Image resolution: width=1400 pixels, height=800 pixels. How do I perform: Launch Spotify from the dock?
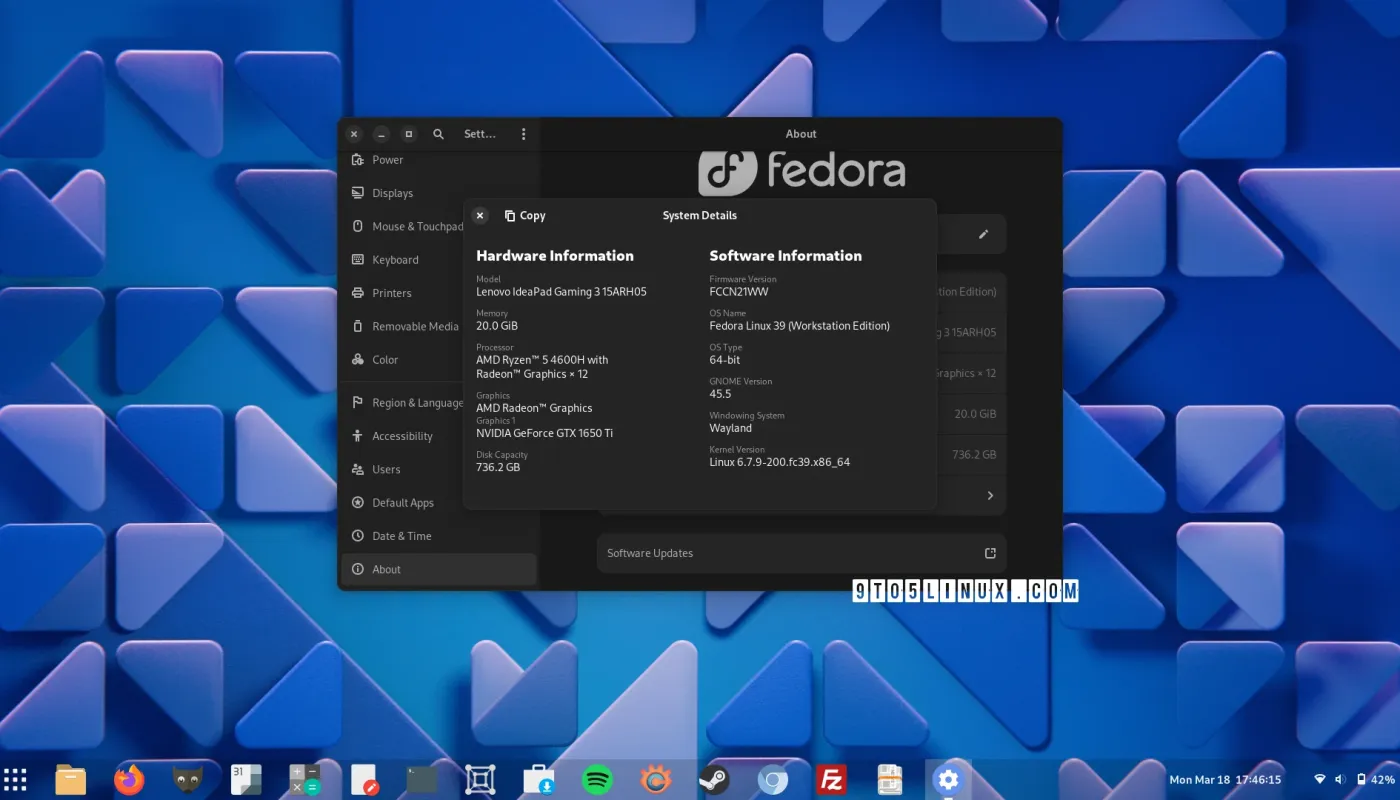click(597, 779)
